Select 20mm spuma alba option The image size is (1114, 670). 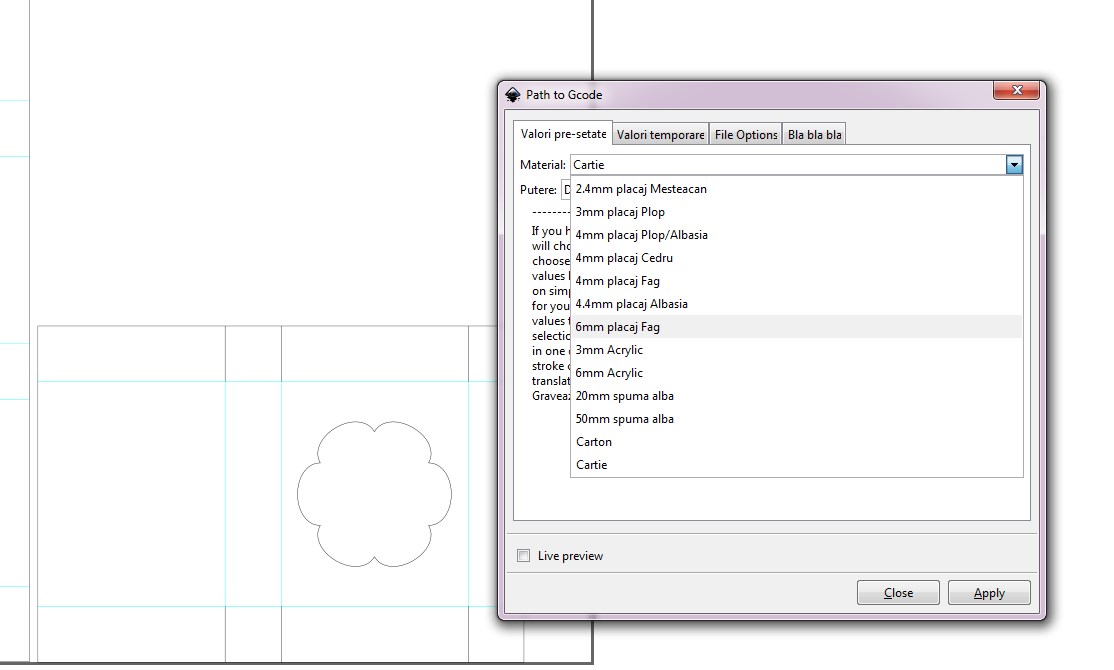pos(624,396)
